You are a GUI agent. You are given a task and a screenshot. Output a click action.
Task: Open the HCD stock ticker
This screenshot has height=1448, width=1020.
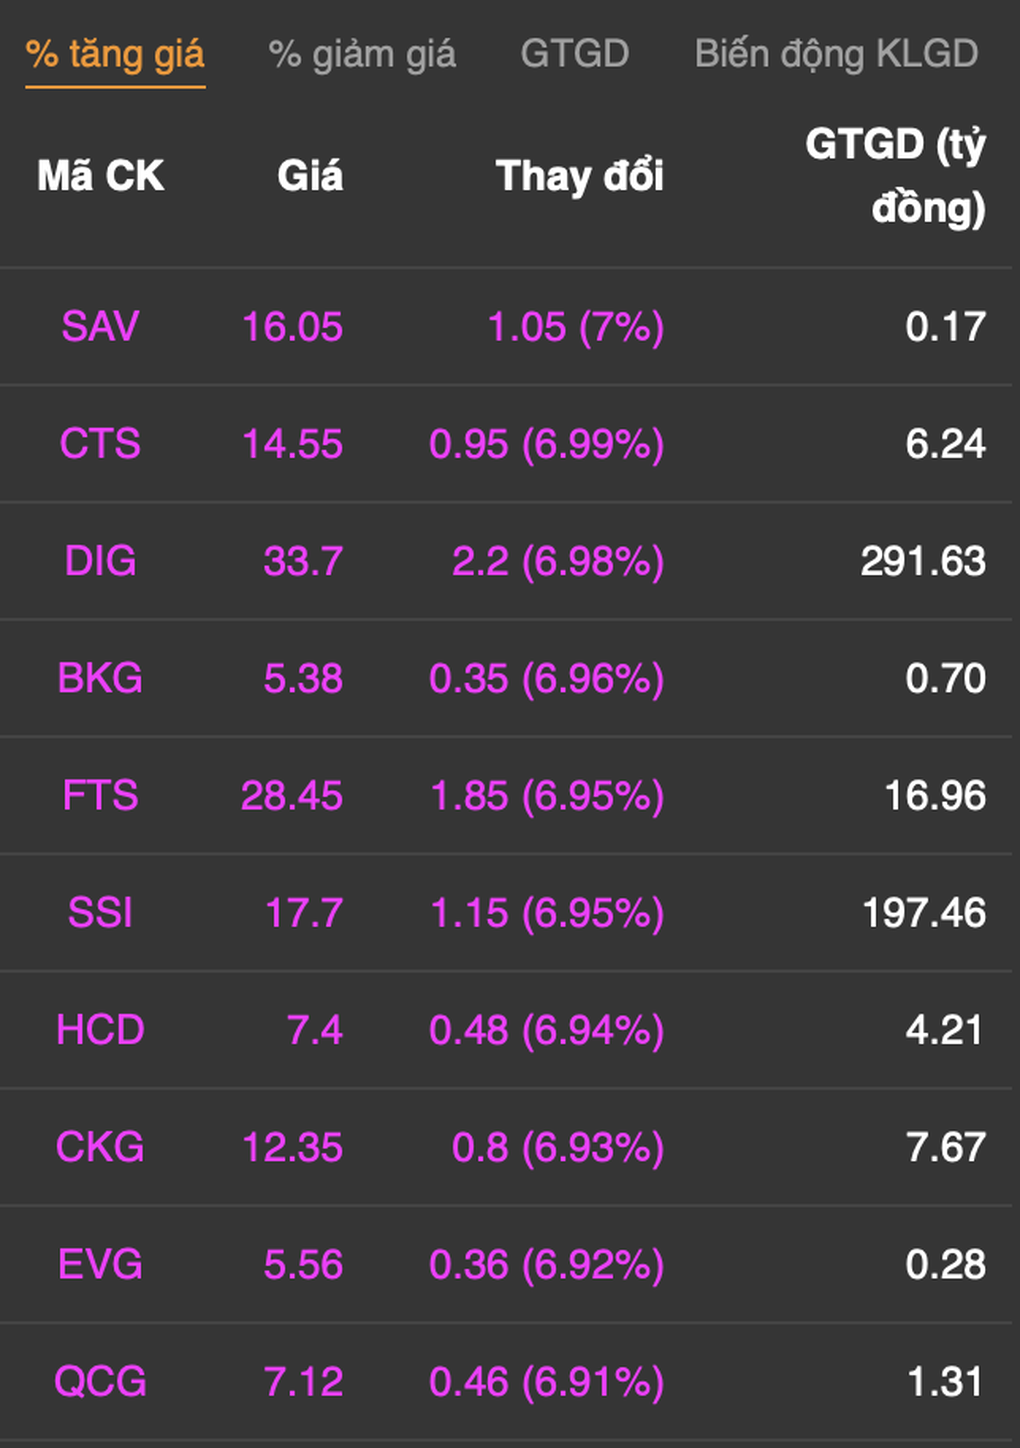pyautogui.click(x=100, y=1030)
